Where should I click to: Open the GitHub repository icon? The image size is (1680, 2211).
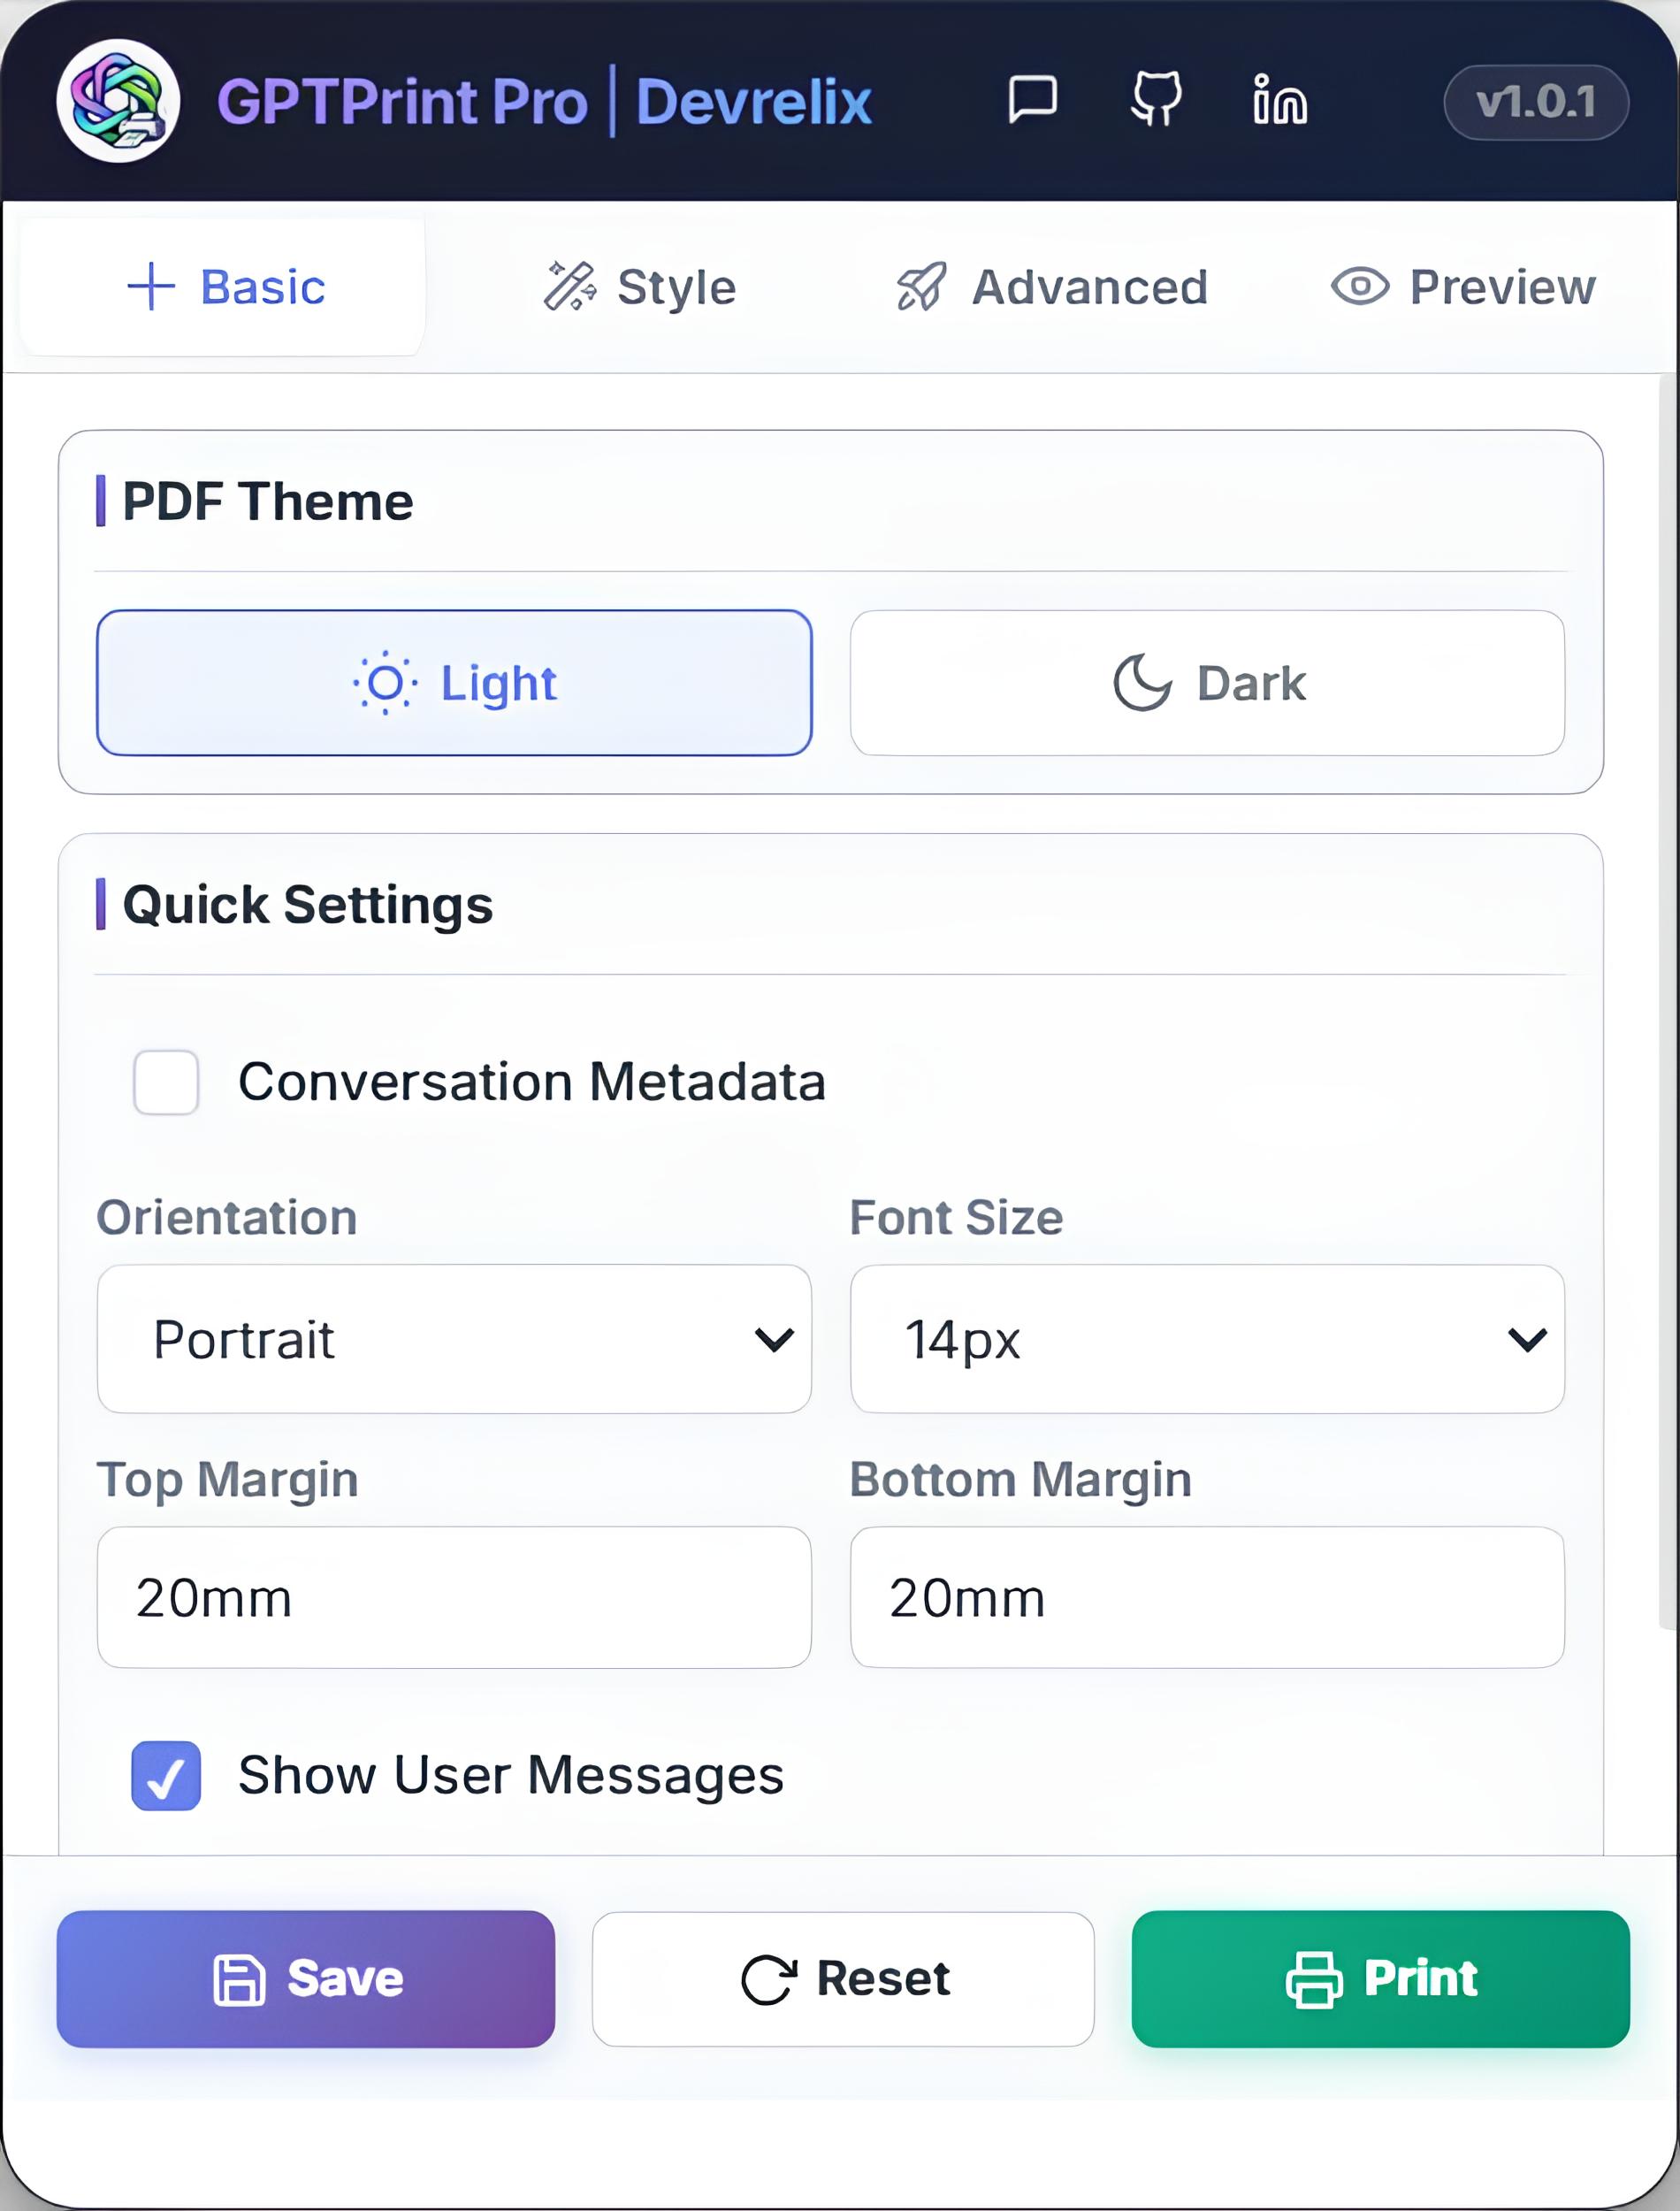pos(1158,101)
